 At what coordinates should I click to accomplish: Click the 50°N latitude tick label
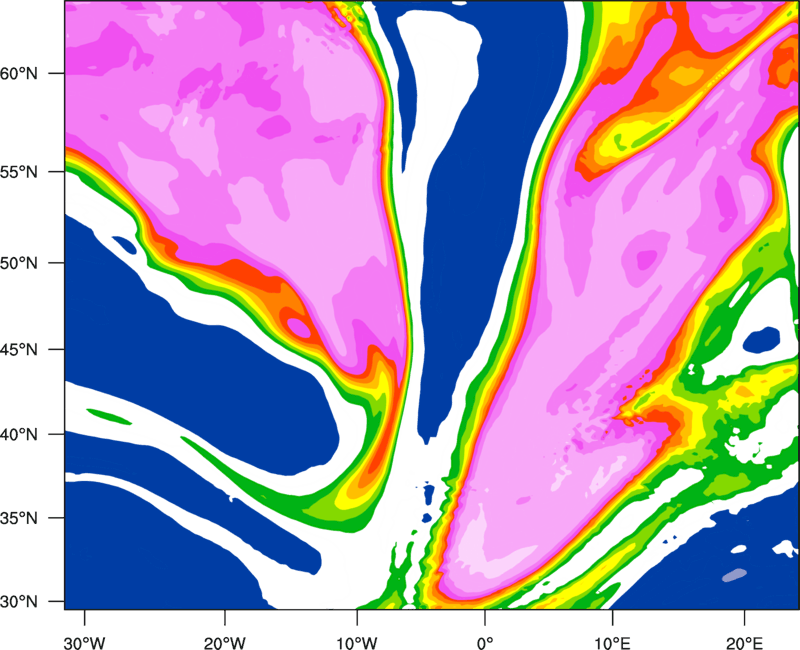pyautogui.click(x=19, y=264)
